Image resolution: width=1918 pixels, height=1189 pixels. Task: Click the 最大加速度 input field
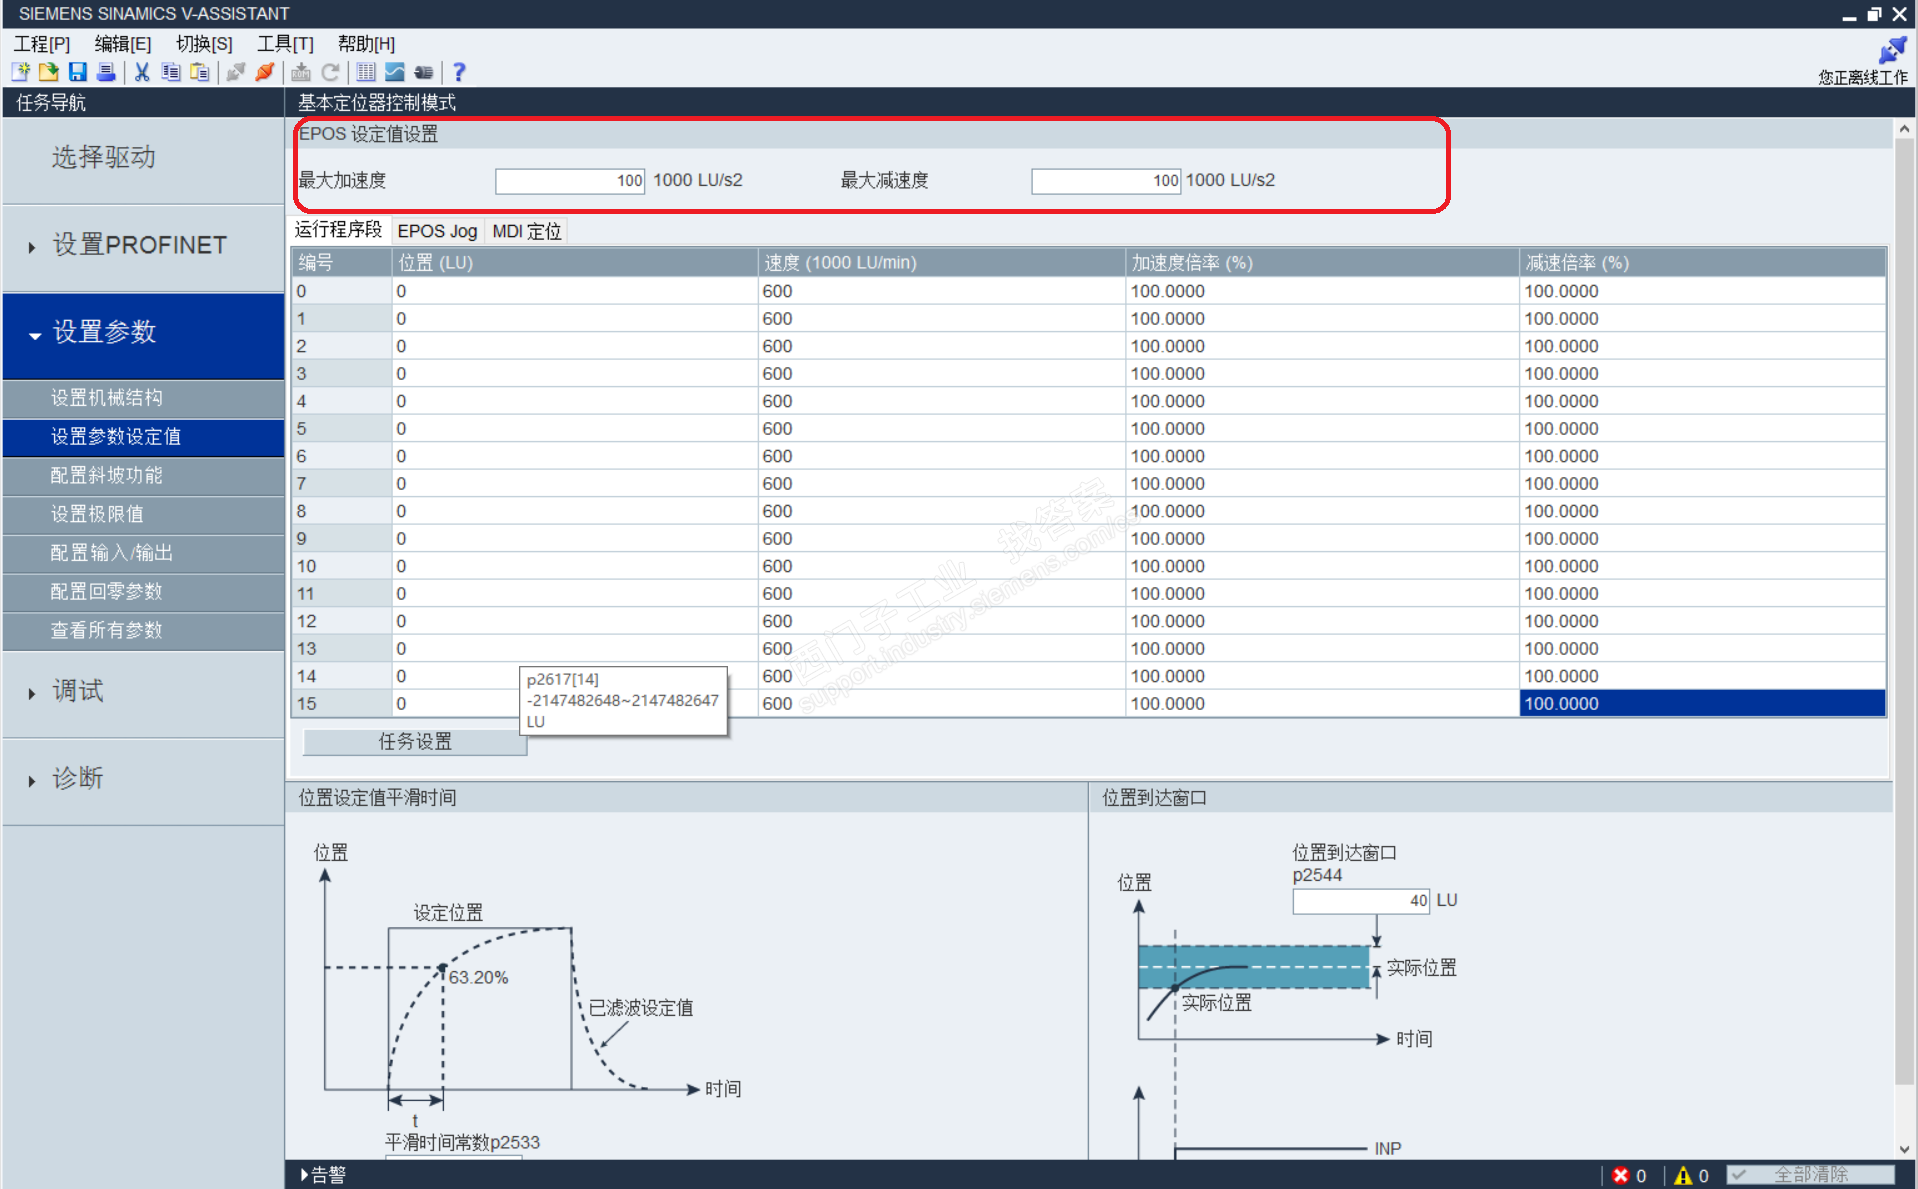pyautogui.click(x=570, y=181)
